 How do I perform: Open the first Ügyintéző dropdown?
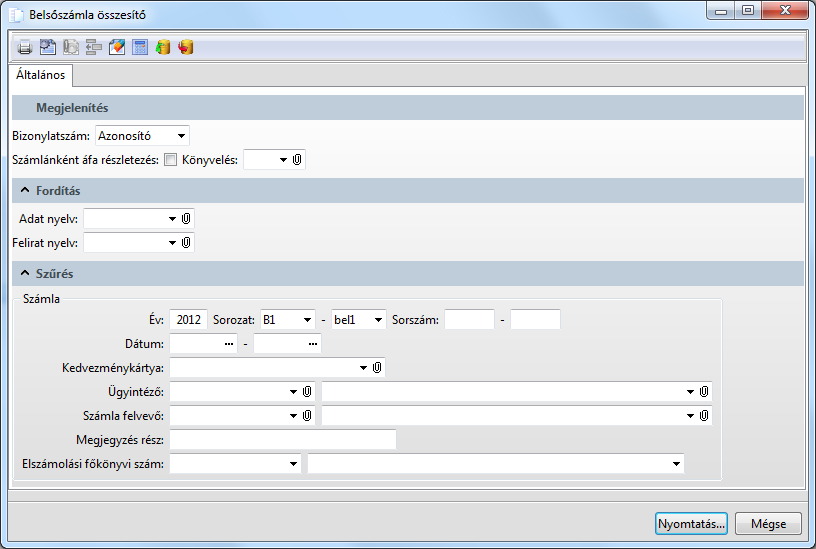pyautogui.click(x=294, y=392)
